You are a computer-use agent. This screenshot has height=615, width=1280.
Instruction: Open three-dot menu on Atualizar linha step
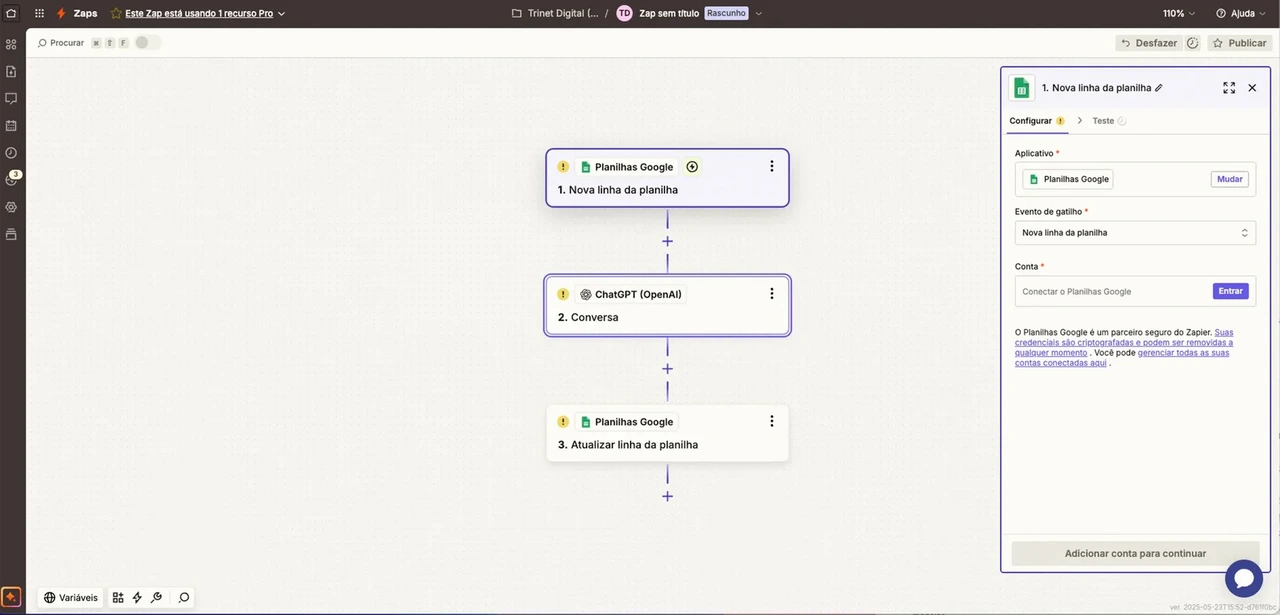771,421
